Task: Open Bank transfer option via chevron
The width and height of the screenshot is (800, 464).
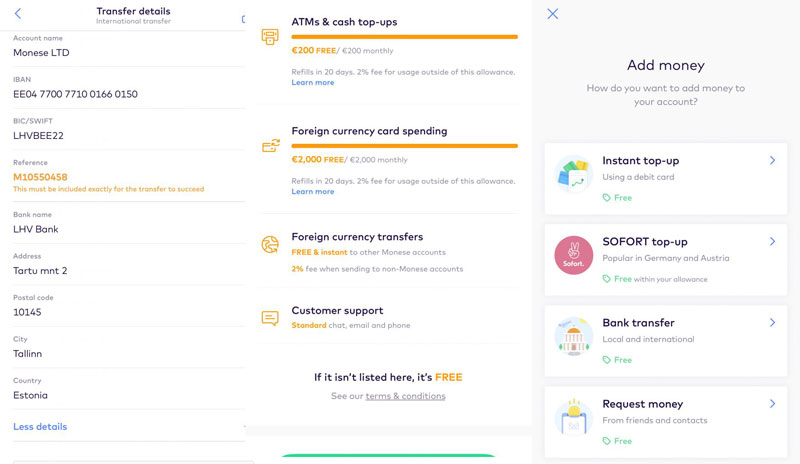Action: 772,323
